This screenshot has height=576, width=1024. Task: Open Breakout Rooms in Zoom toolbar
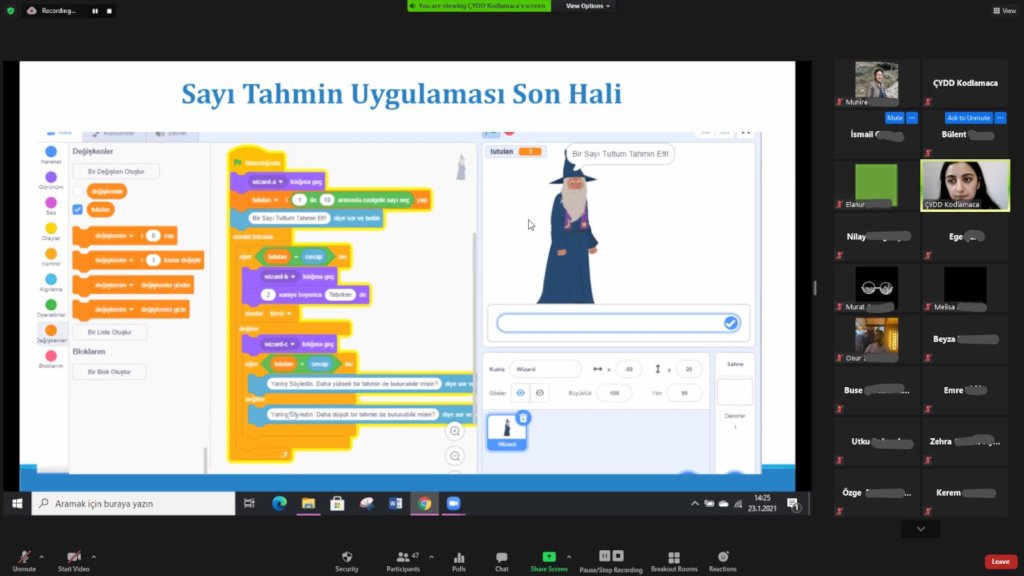(672, 559)
